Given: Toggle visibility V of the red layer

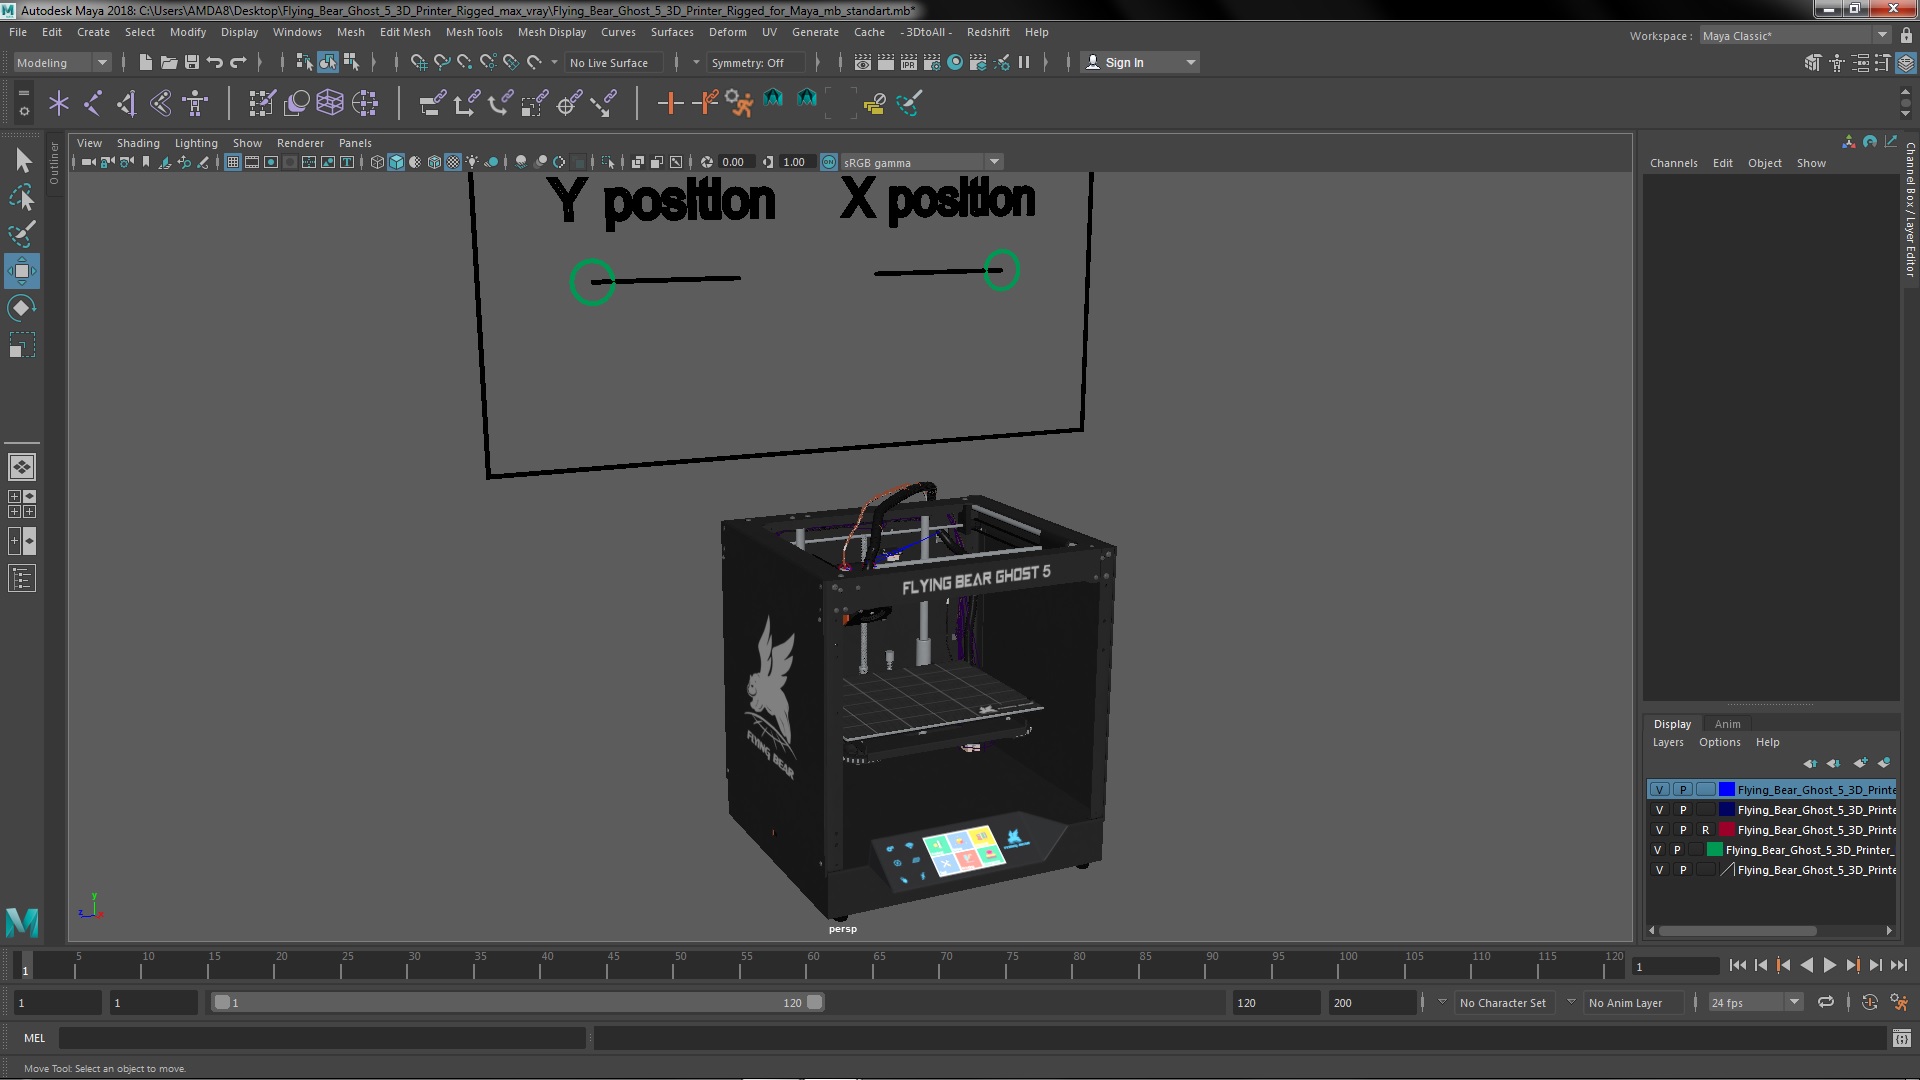Looking at the screenshot, I should tap(1659, 830).
